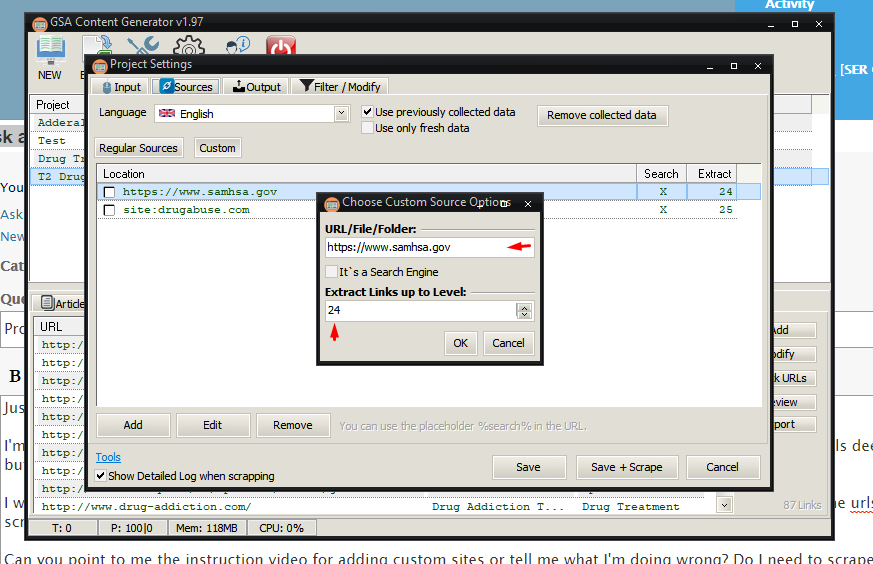Click the document export toolbar icon

(97, 46)
